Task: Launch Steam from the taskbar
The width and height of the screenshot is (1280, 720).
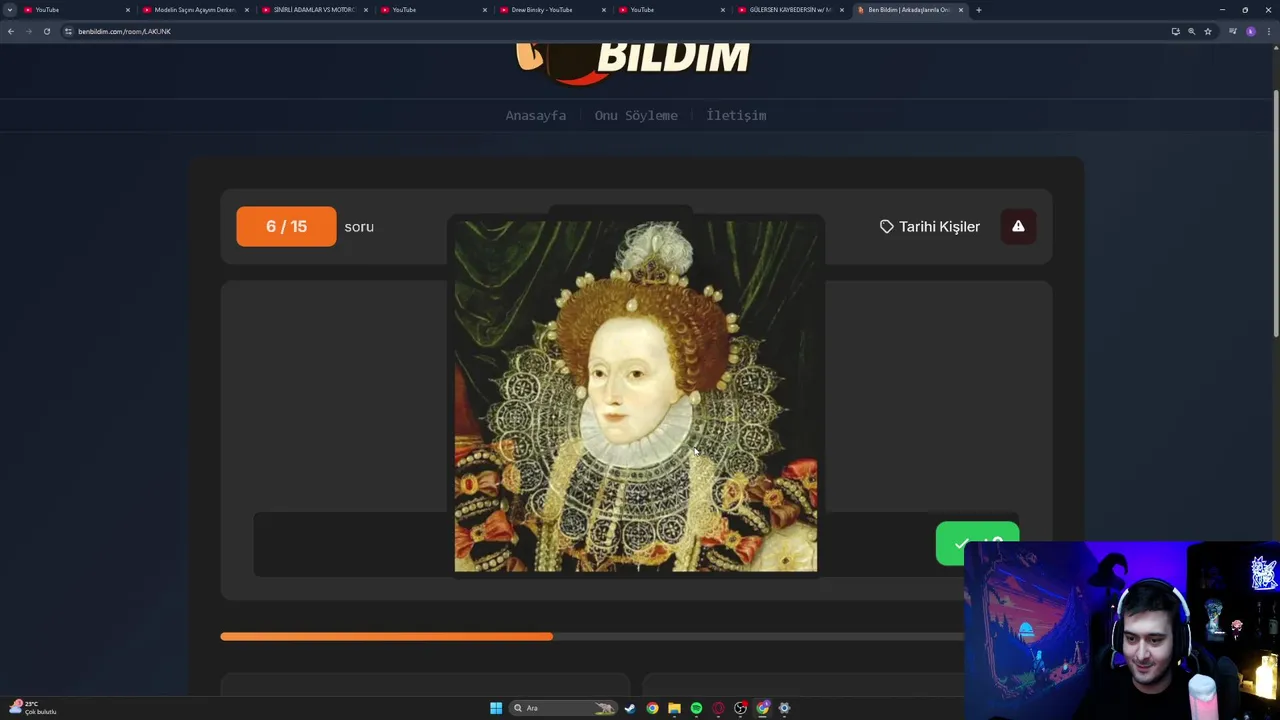Action: click(x=630, y=708)
